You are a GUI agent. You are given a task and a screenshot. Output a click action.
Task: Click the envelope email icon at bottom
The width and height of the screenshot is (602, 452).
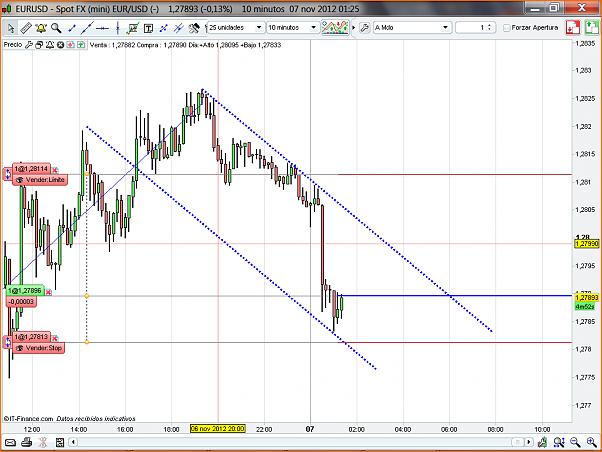click(10, 442)
